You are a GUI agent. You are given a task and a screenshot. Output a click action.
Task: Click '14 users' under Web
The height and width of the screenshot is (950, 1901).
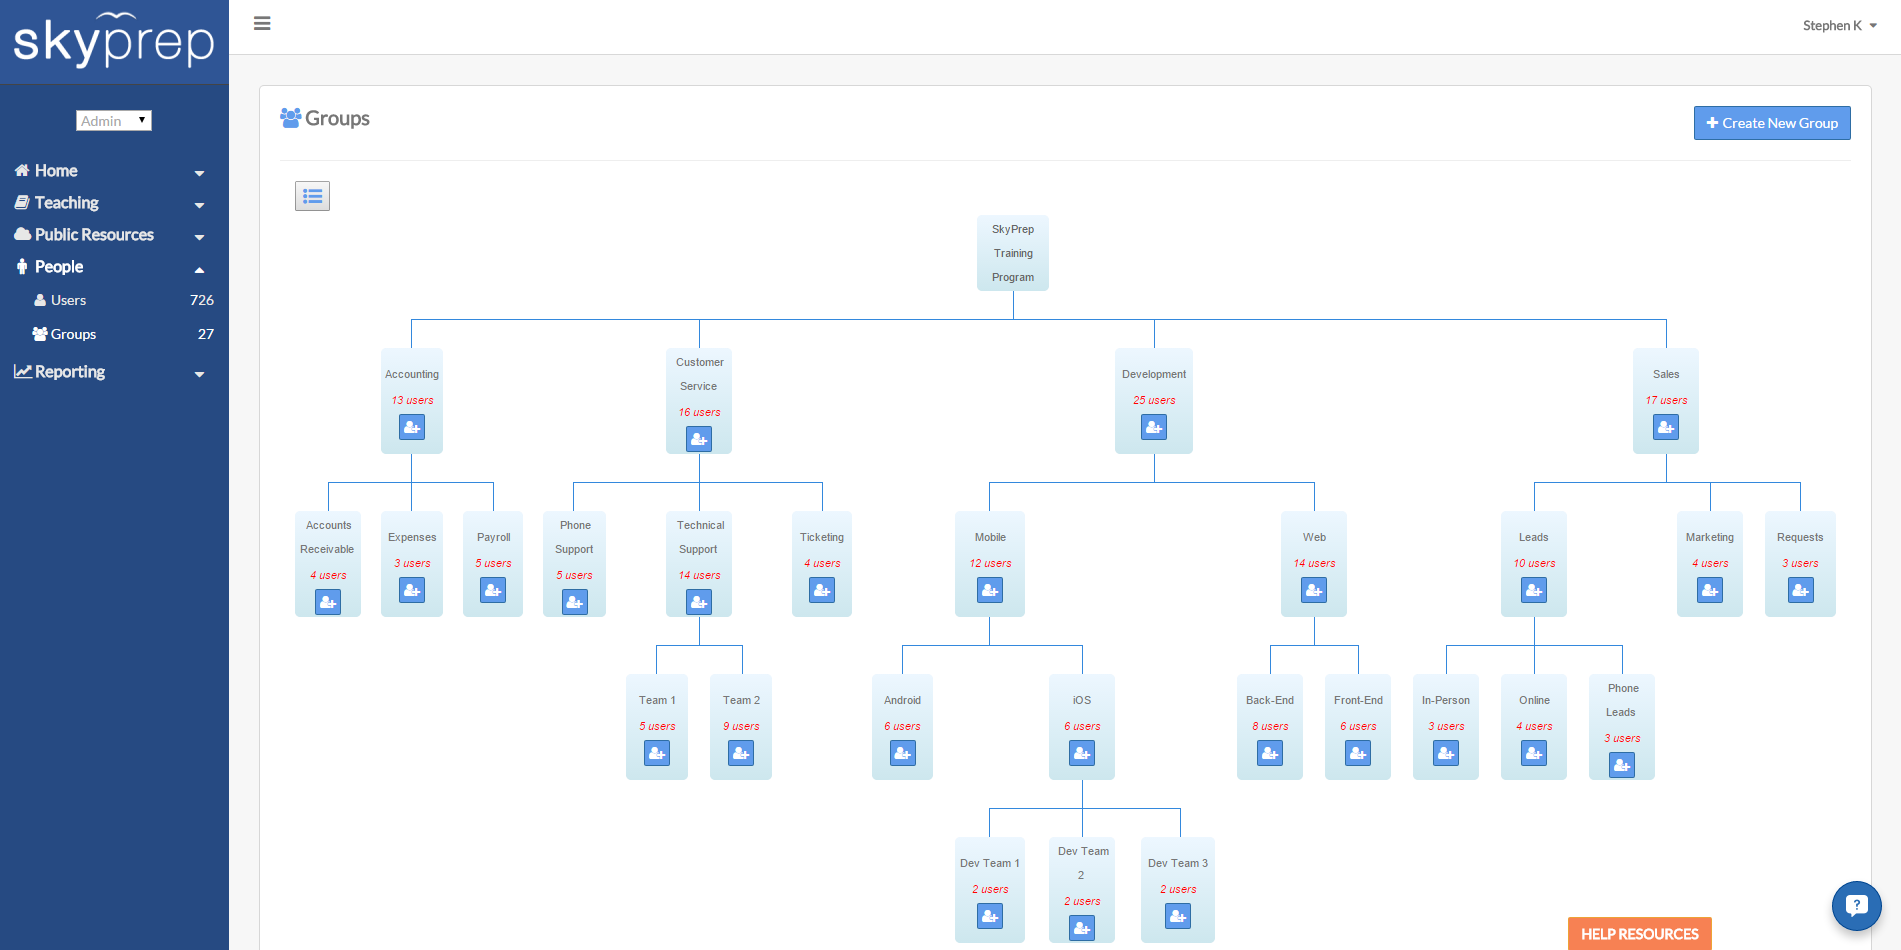point(1314,563)
